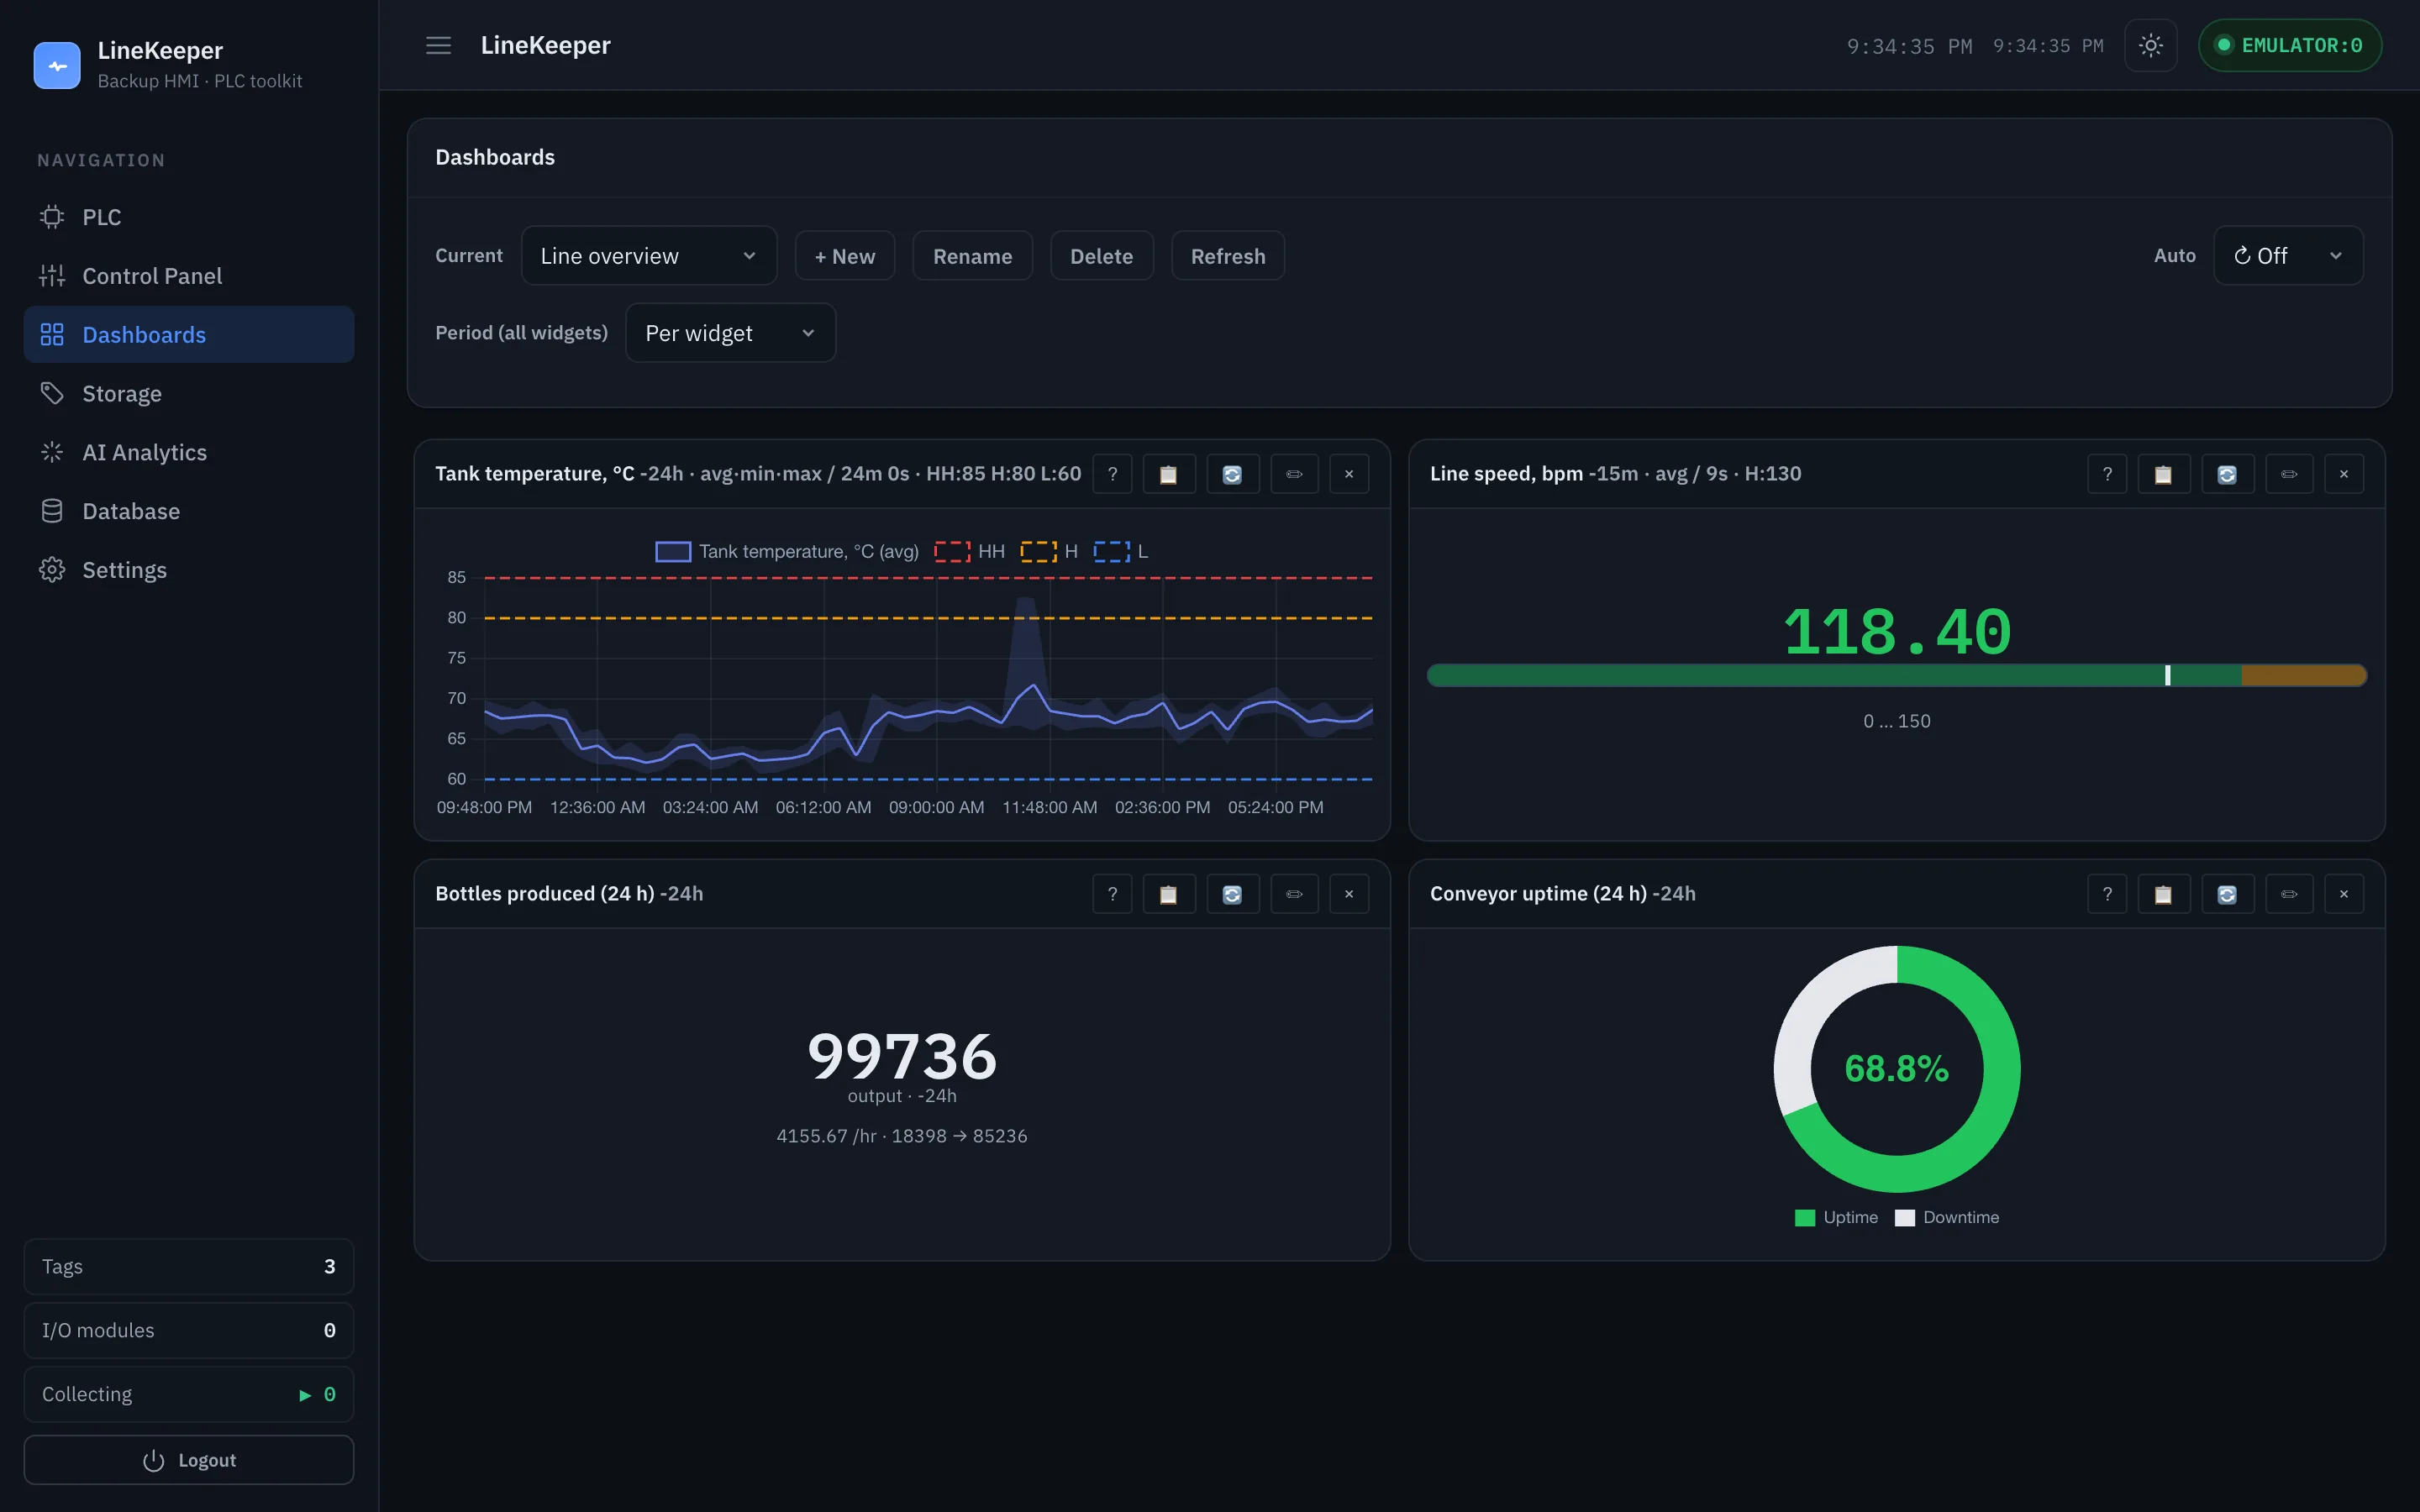Image resolution: width=2420 pixels, height=1512 pixels.
Task: Refresh the Tank temperature widget
Action: [x=1232, y=474]
